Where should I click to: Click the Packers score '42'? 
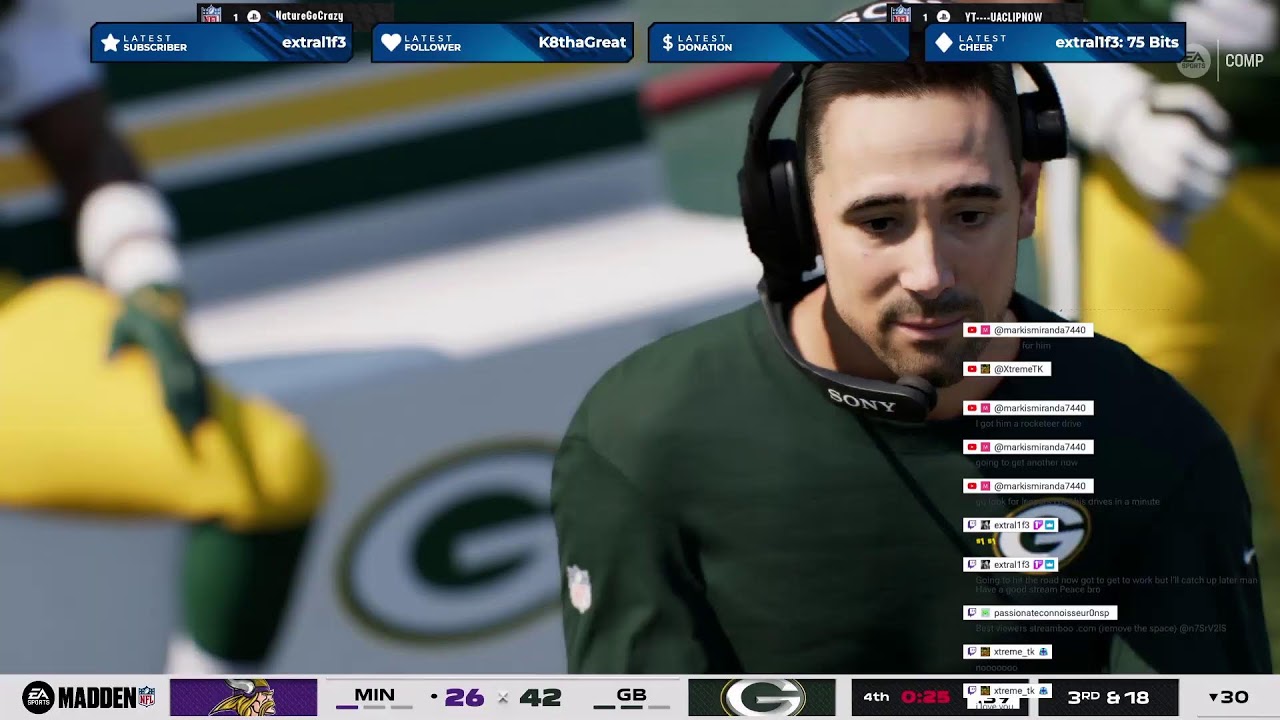point(540,697)
